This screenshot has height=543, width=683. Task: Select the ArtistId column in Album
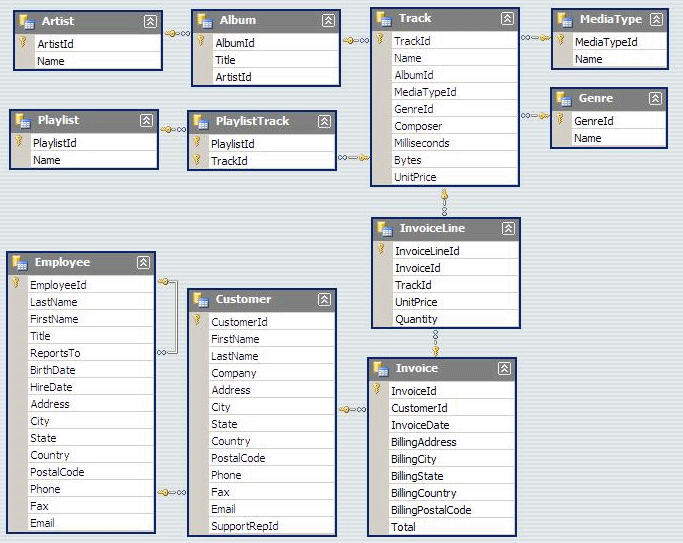[x=276, y=77]
